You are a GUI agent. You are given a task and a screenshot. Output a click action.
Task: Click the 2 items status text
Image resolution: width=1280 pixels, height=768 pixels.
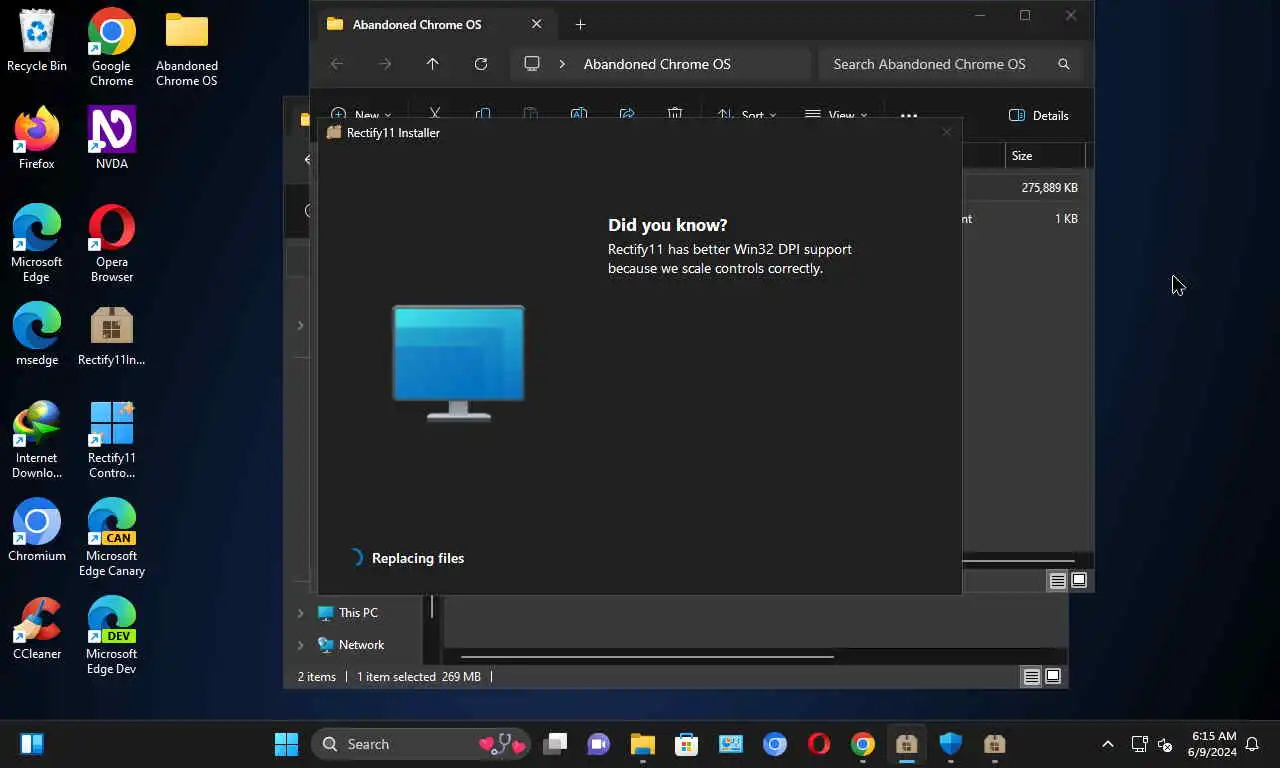coord(317,677)
